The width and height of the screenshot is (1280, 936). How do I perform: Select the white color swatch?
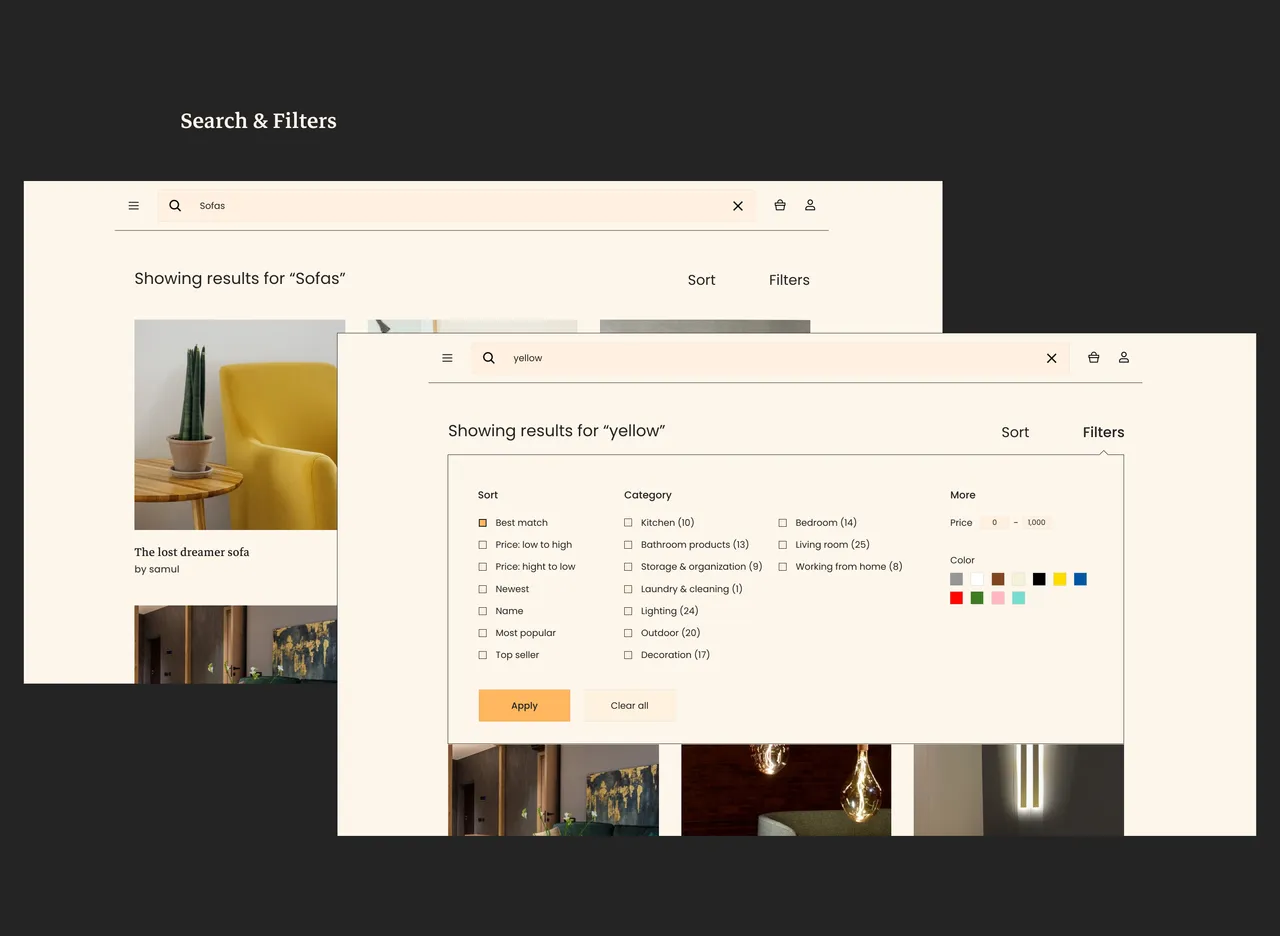(977, 579)
